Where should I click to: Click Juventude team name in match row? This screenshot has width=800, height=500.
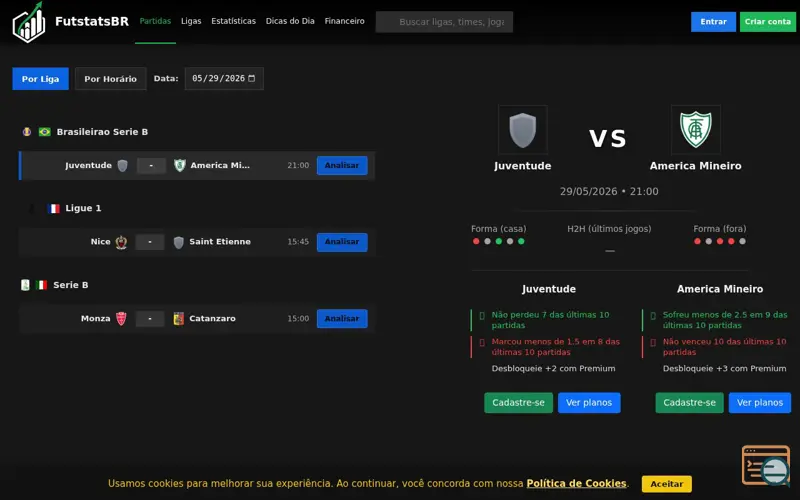(88, 165)
